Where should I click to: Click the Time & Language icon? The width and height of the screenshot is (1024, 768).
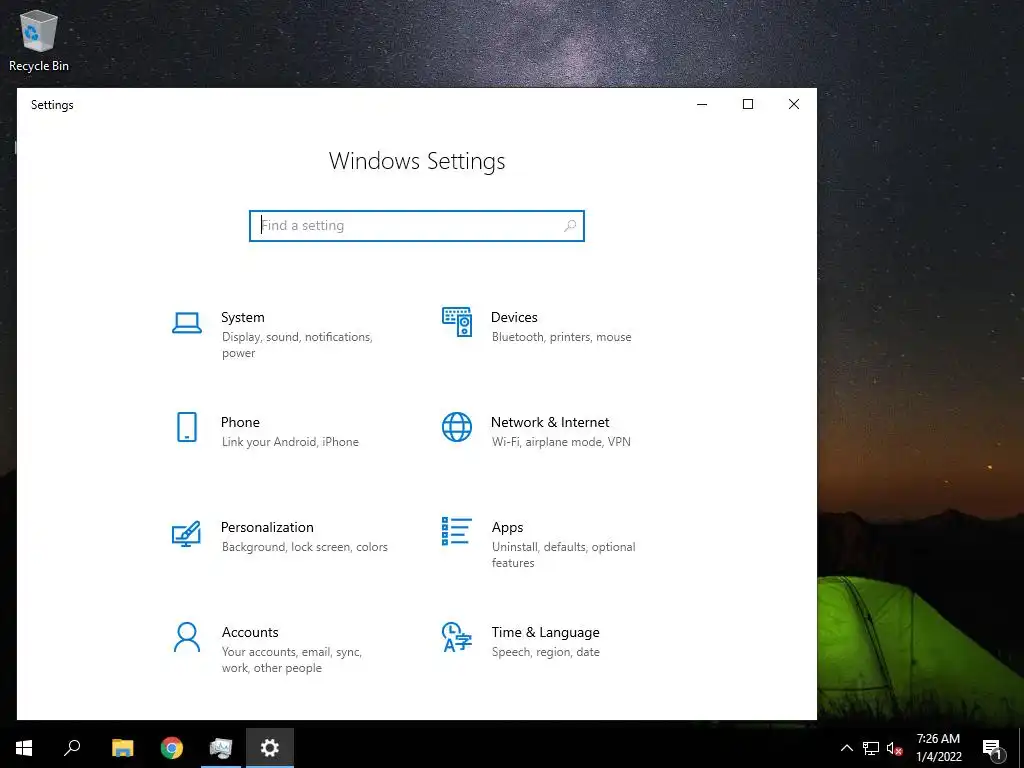456,637
